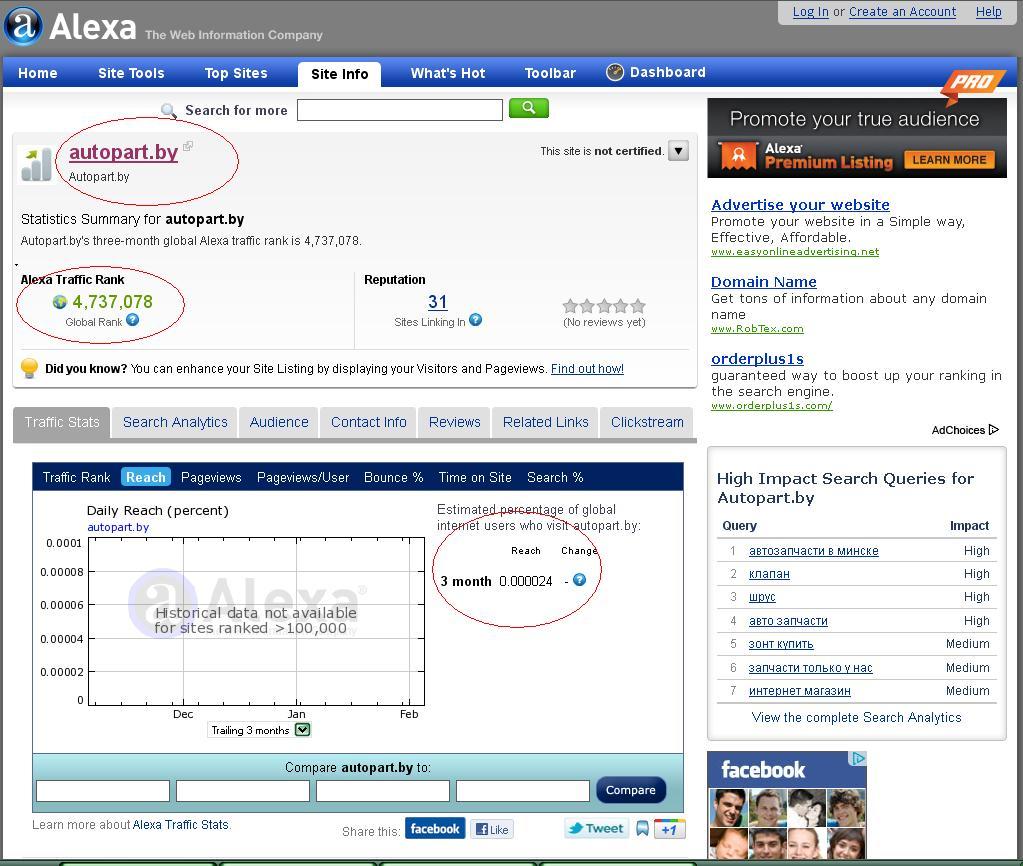Click Alexa Traffic Stats link
This screenshot has width=1023, height=866.
click(181, 824)
